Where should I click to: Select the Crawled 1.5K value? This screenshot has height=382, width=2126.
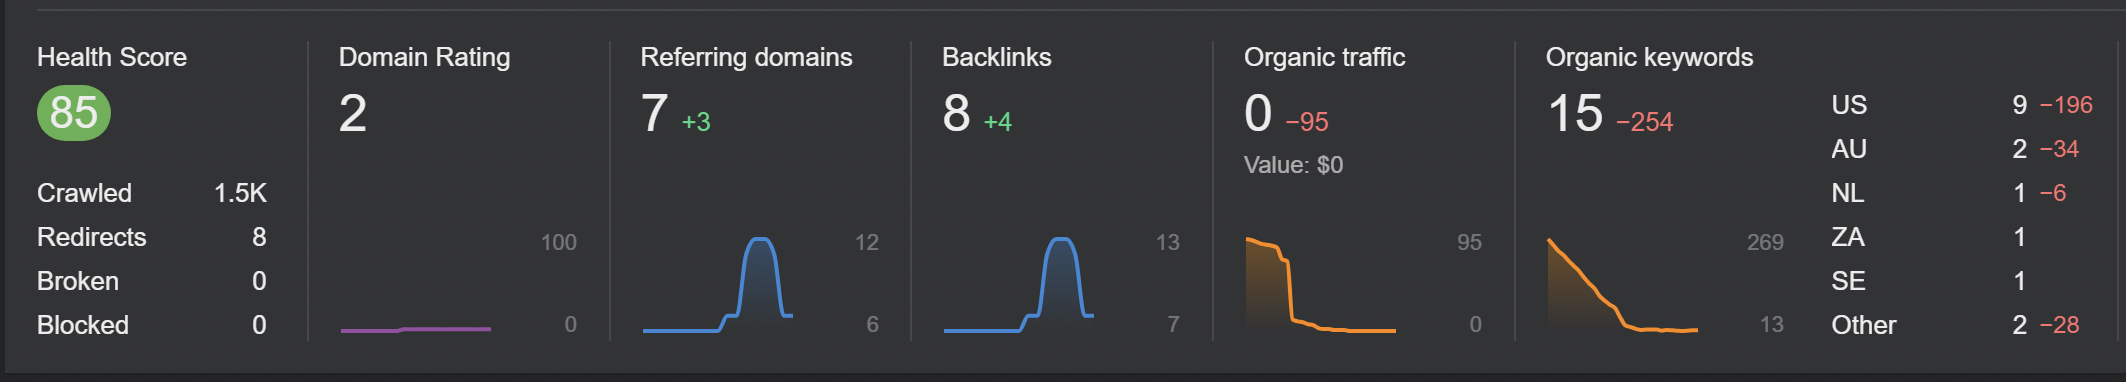[x=240, y=193]
